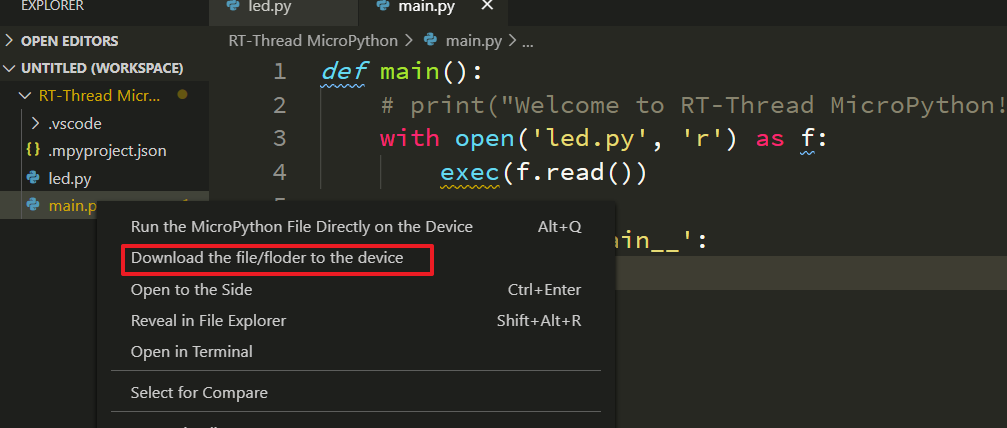Collapse the Untitled (Workspace) section
This screenshot has width=1007, height=428.
point(10,68)
